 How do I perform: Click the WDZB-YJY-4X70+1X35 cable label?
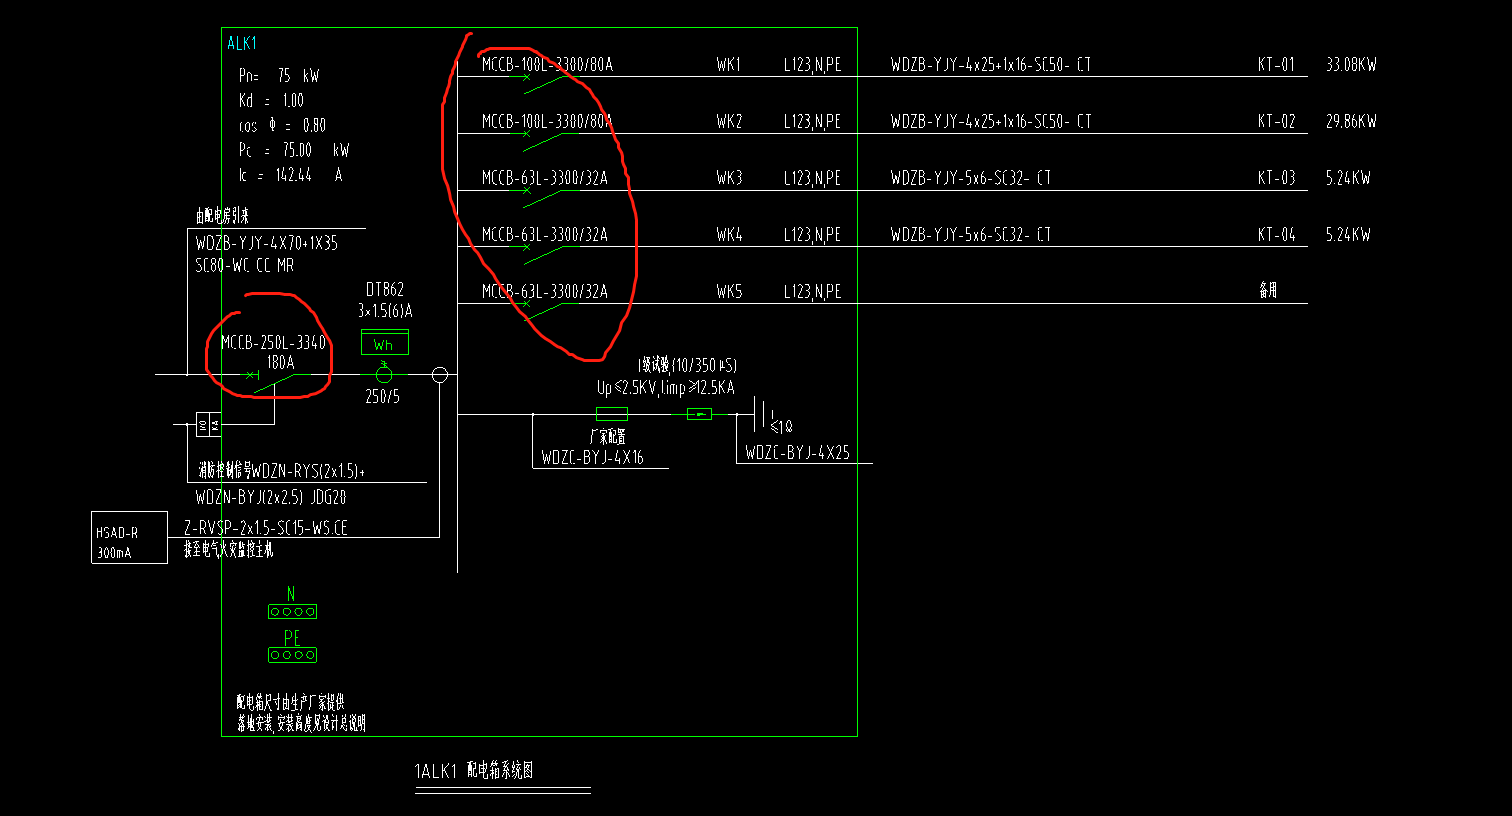pyautogui.click(x=267, y=243)
